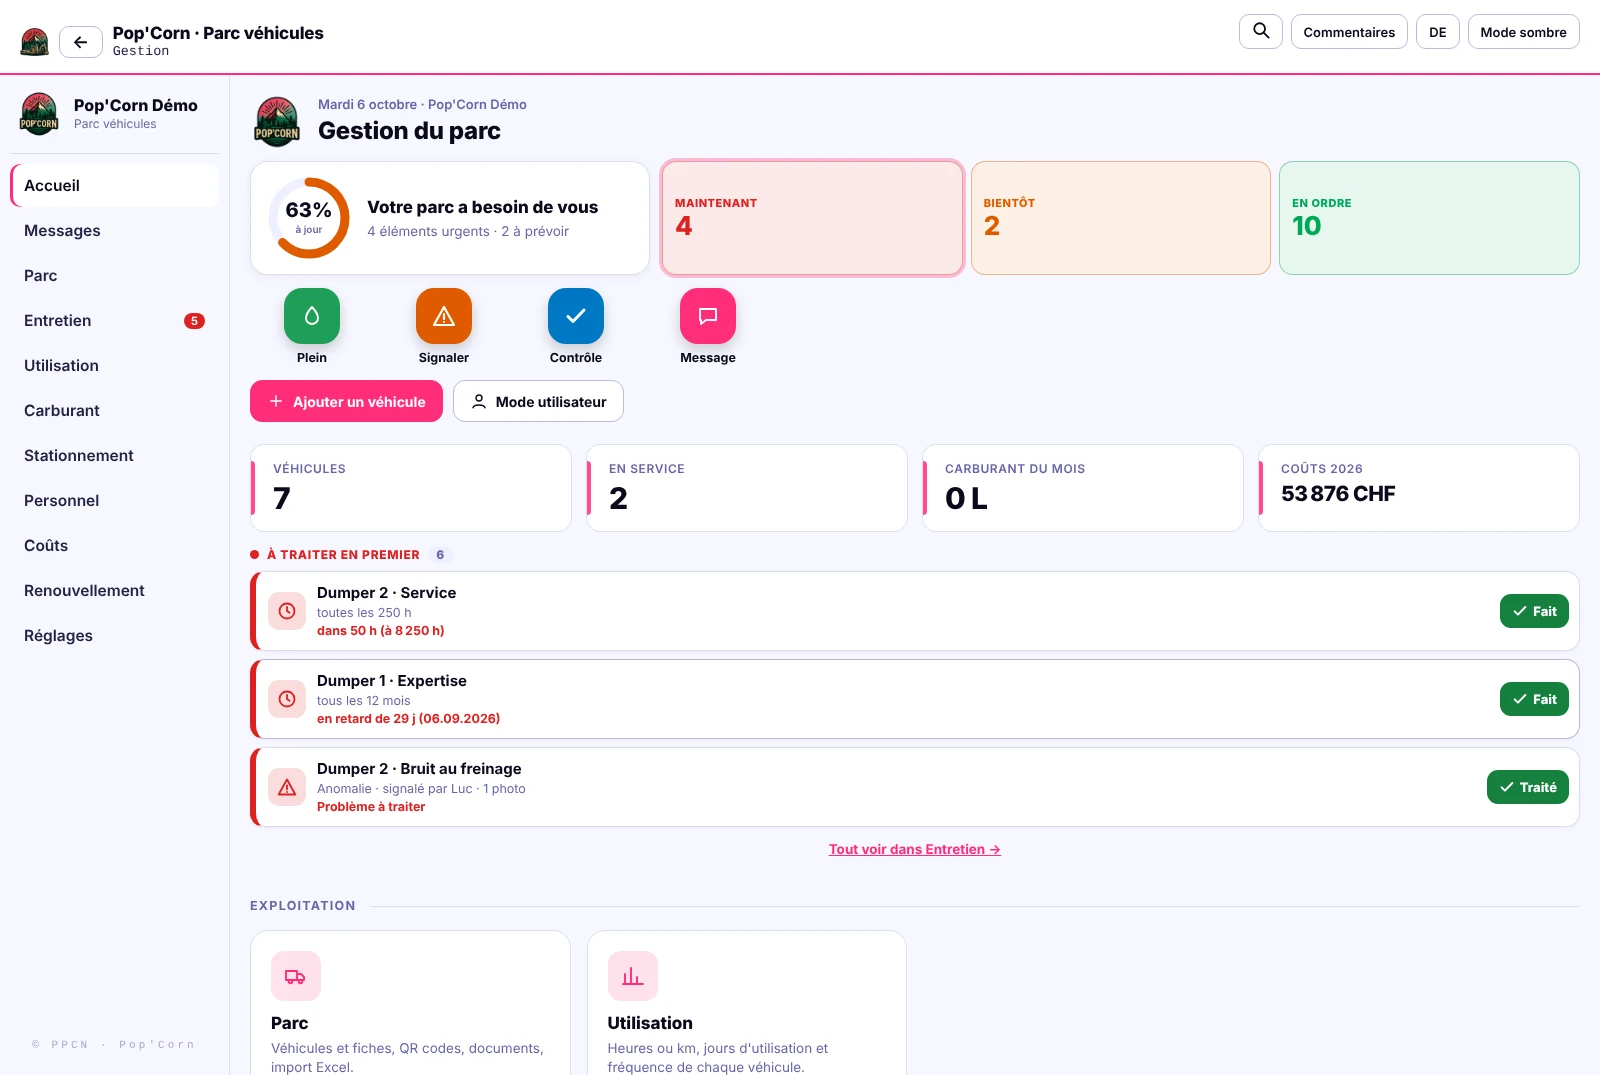Click the logo beside Gestion du parc
1600x1075 pixels.
[x=277, y=122]
